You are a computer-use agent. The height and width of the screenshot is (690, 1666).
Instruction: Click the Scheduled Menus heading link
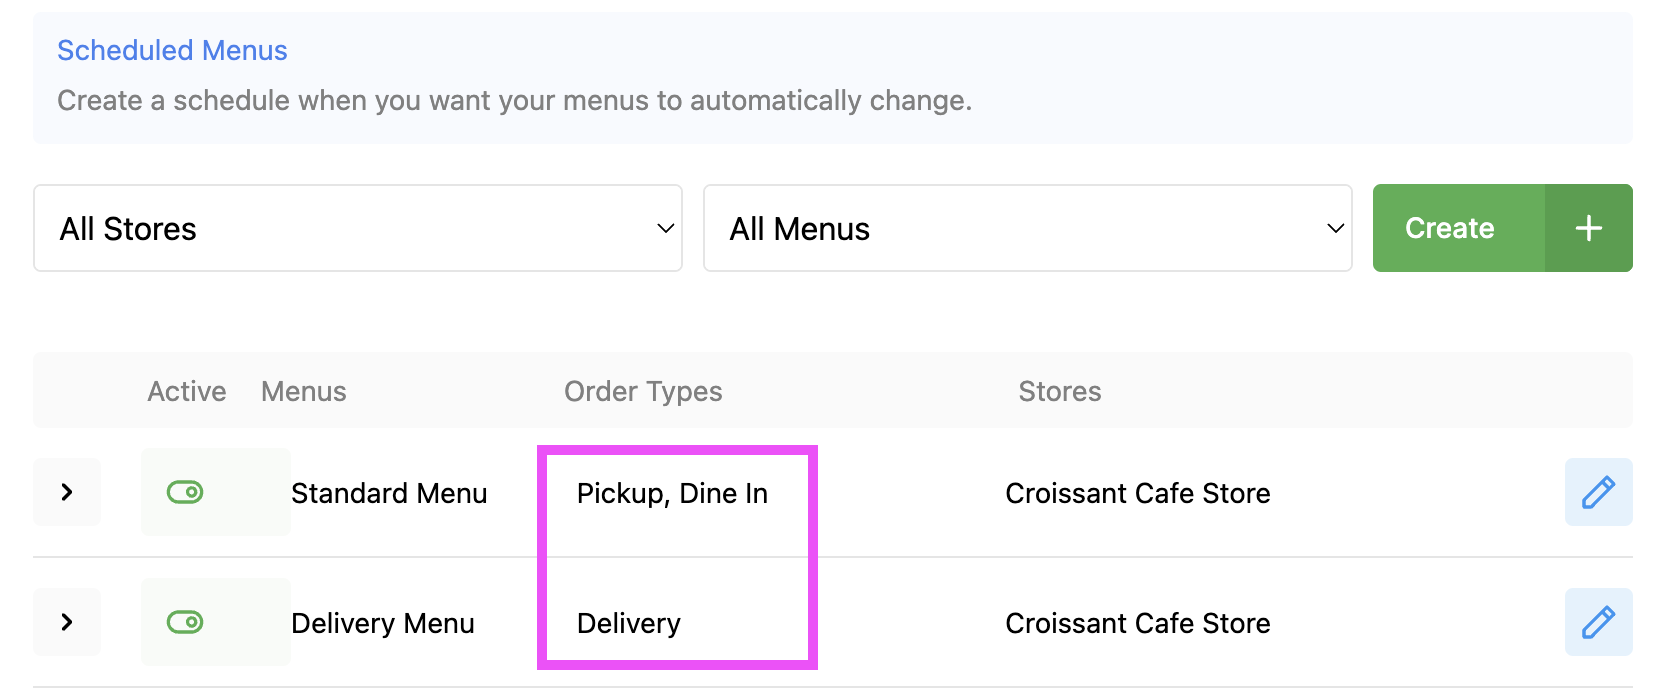point(172,50)
